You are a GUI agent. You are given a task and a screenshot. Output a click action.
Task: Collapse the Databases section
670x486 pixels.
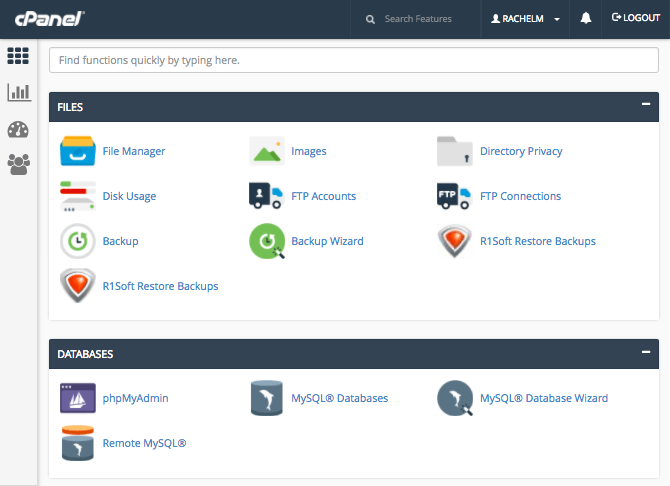click(646, 352)
